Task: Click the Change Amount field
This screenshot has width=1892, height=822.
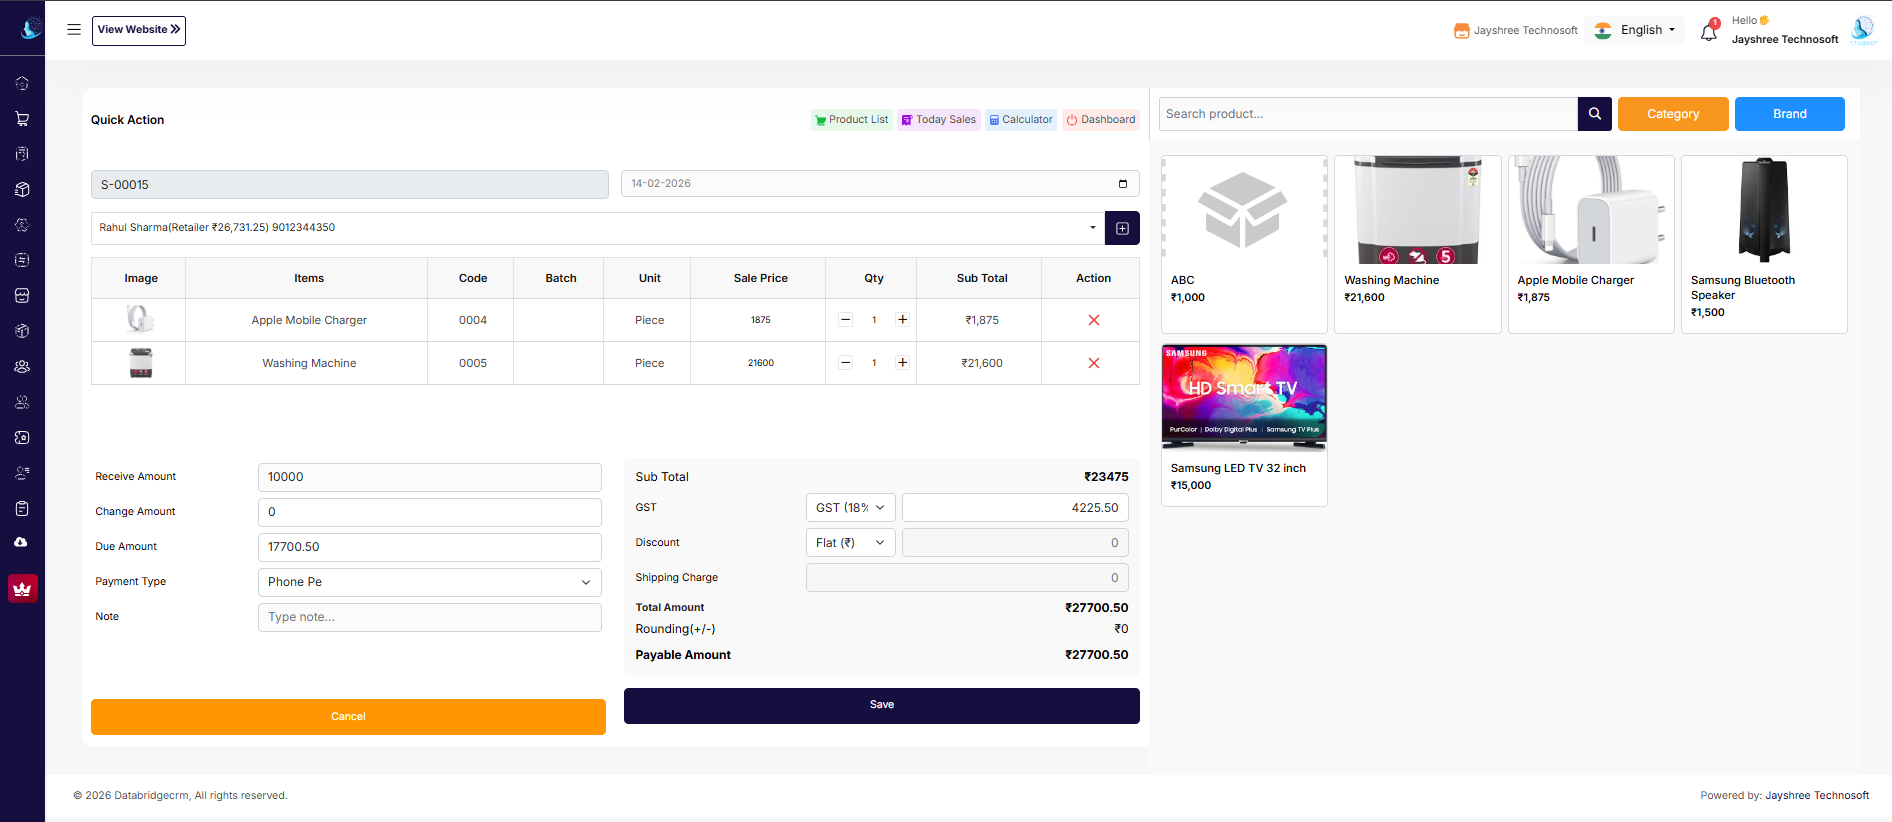Action: pos(430,512)
